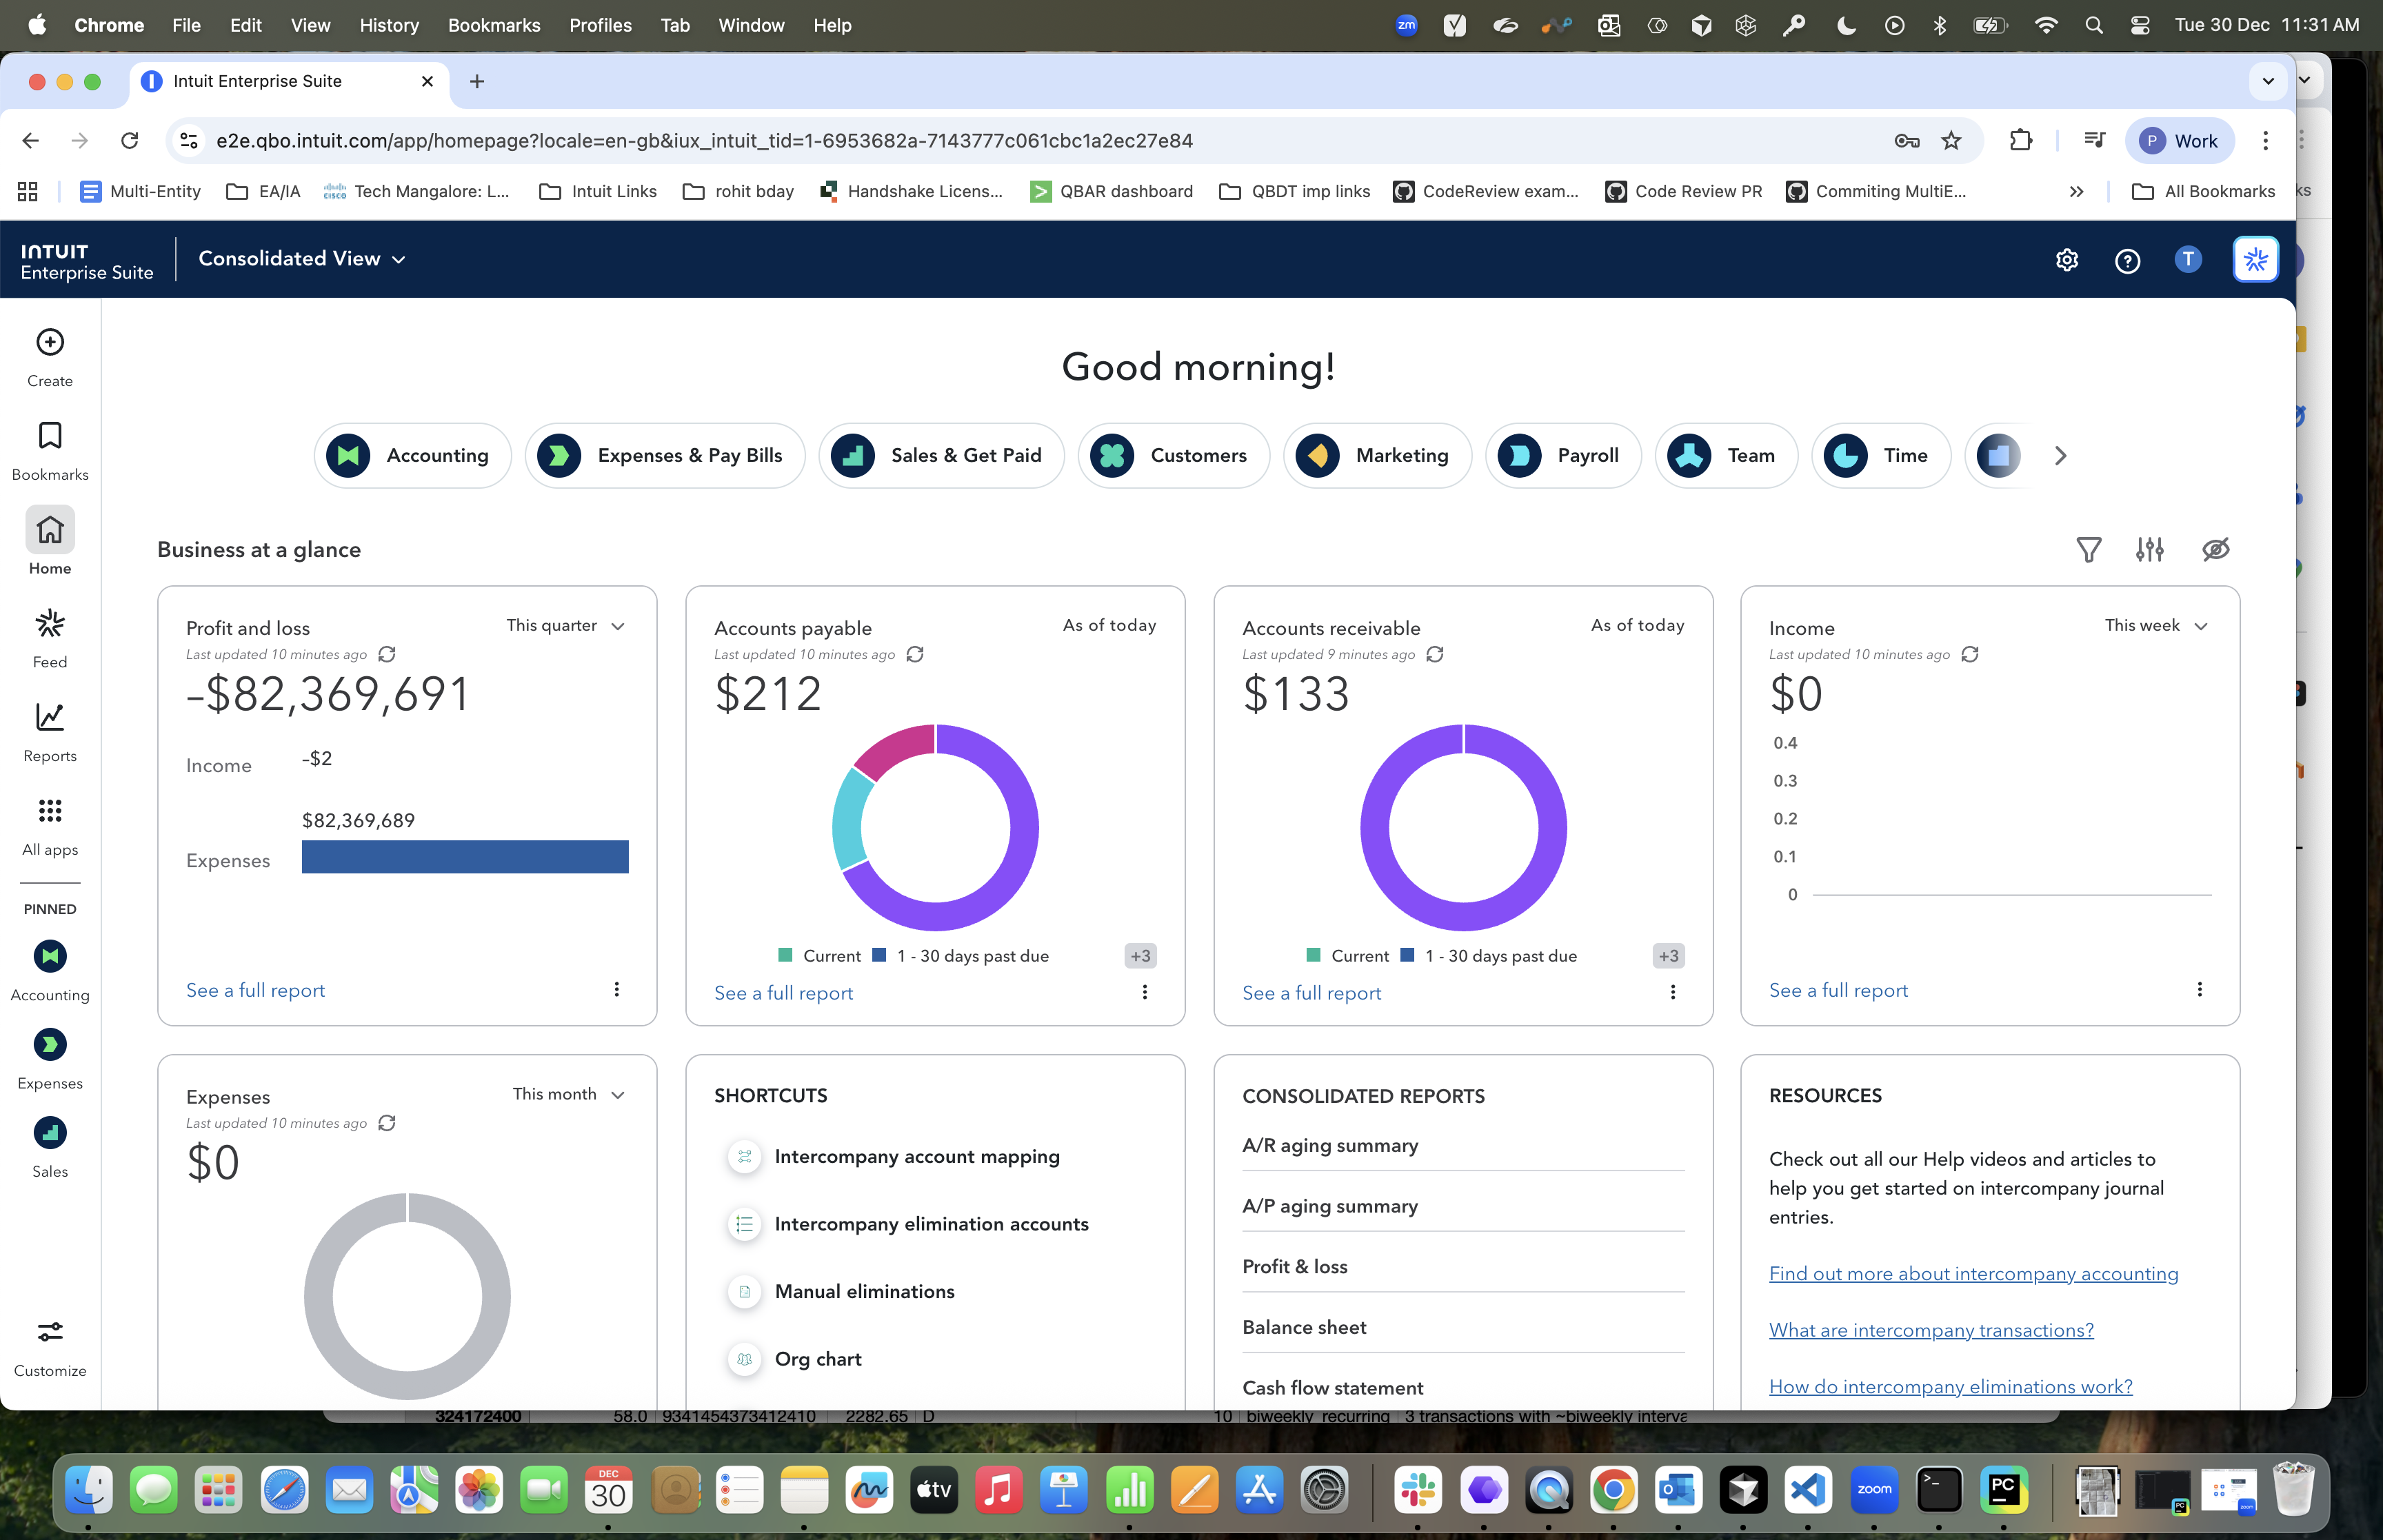Click the filter funnel icon
Image resolution: width=2383 pixels, height=1540 pixels.
click(2088, 550)
